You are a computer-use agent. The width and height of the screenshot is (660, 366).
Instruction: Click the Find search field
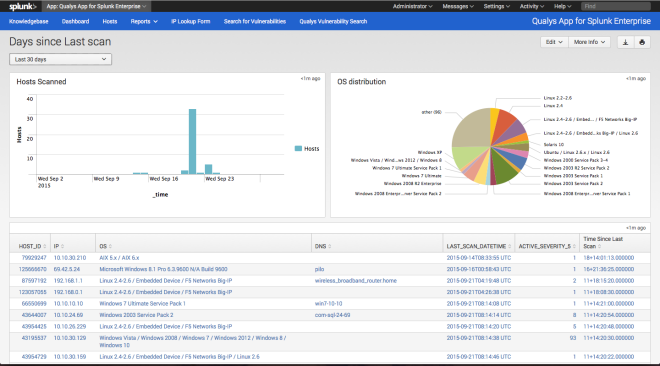[x=615, y=6]
